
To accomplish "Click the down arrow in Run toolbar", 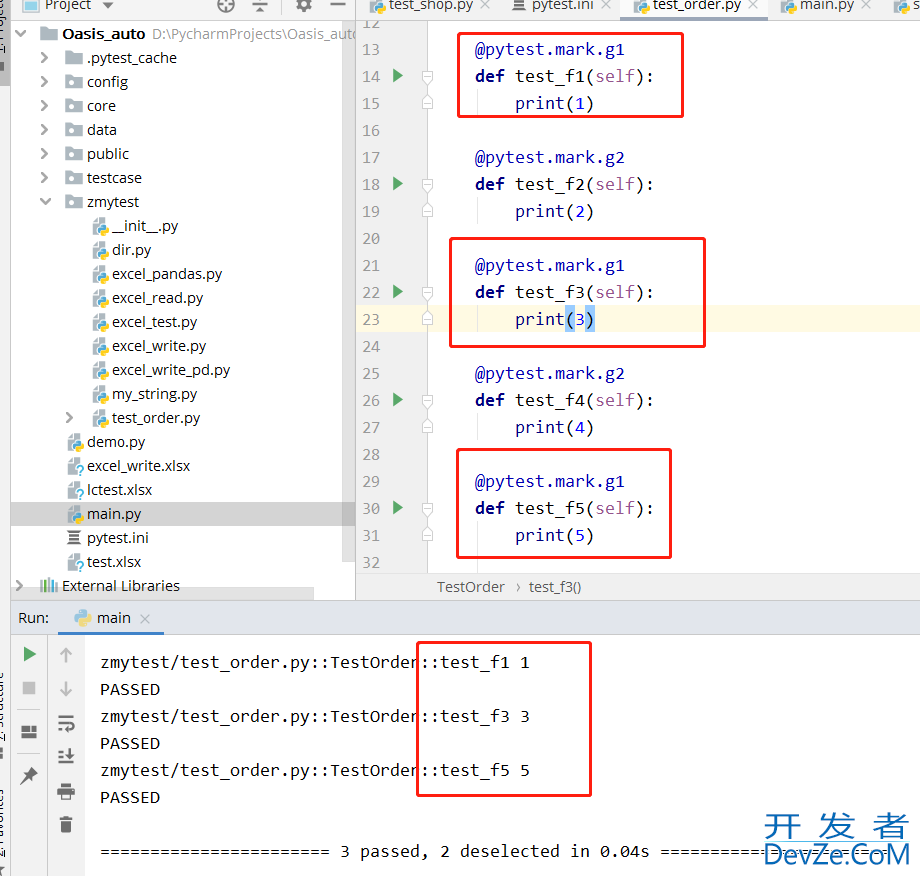I will [66, 689].
